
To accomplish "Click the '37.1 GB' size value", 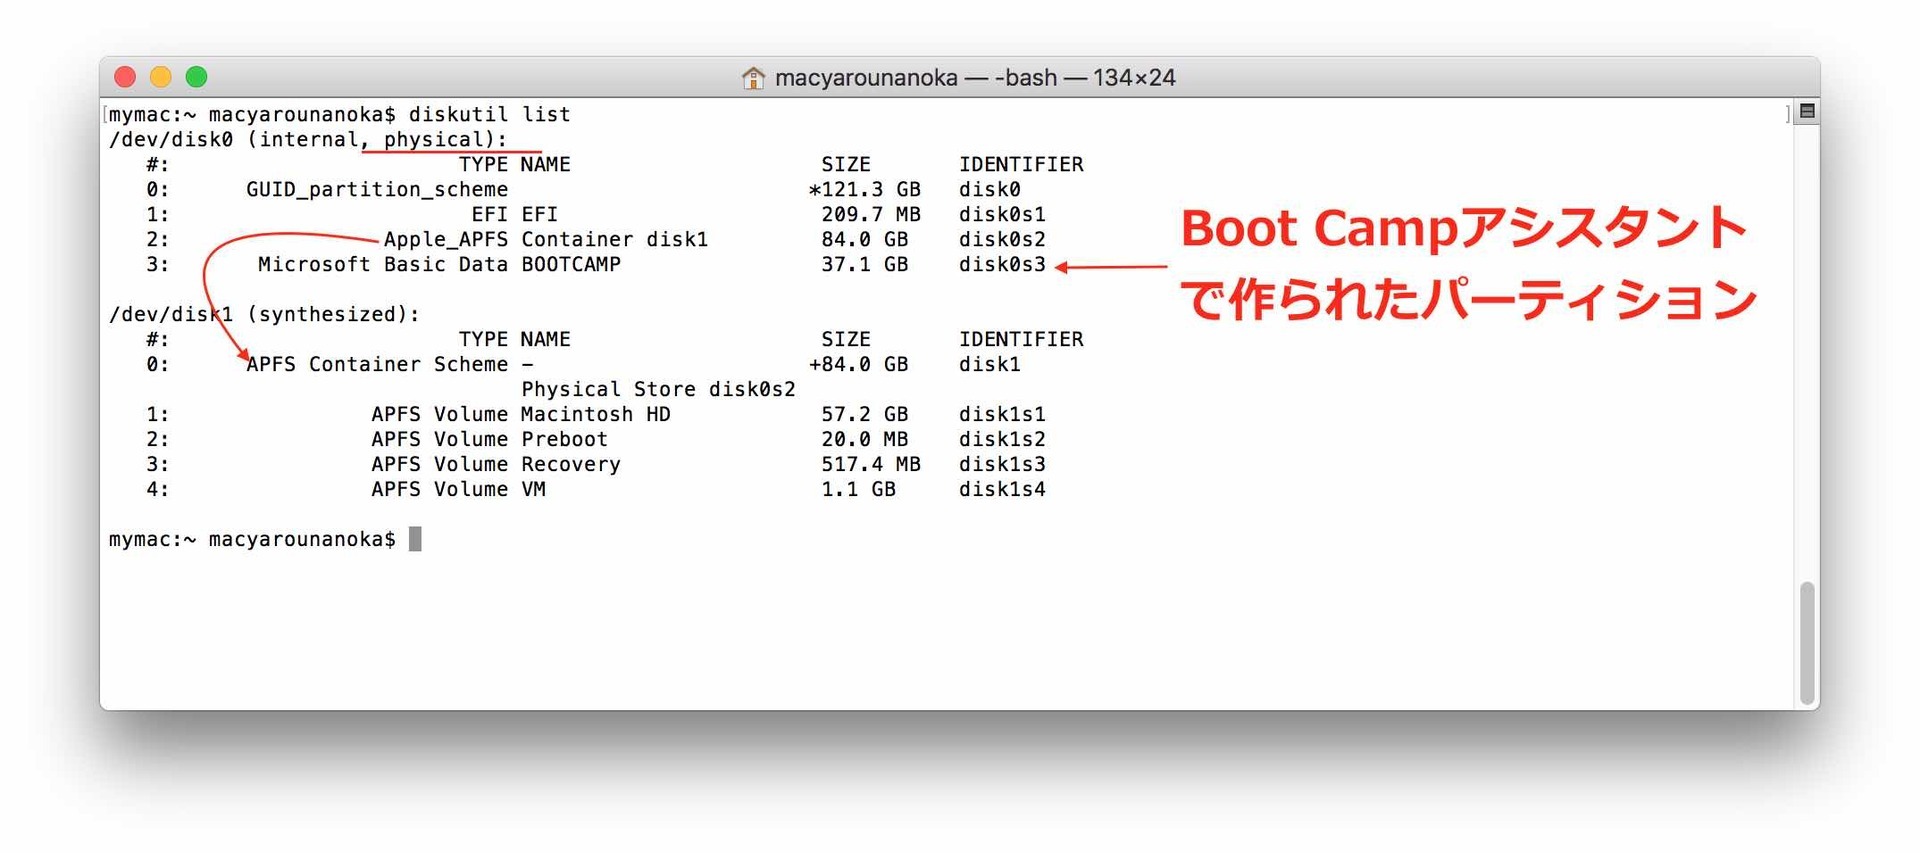I will [x=865, y=264].
